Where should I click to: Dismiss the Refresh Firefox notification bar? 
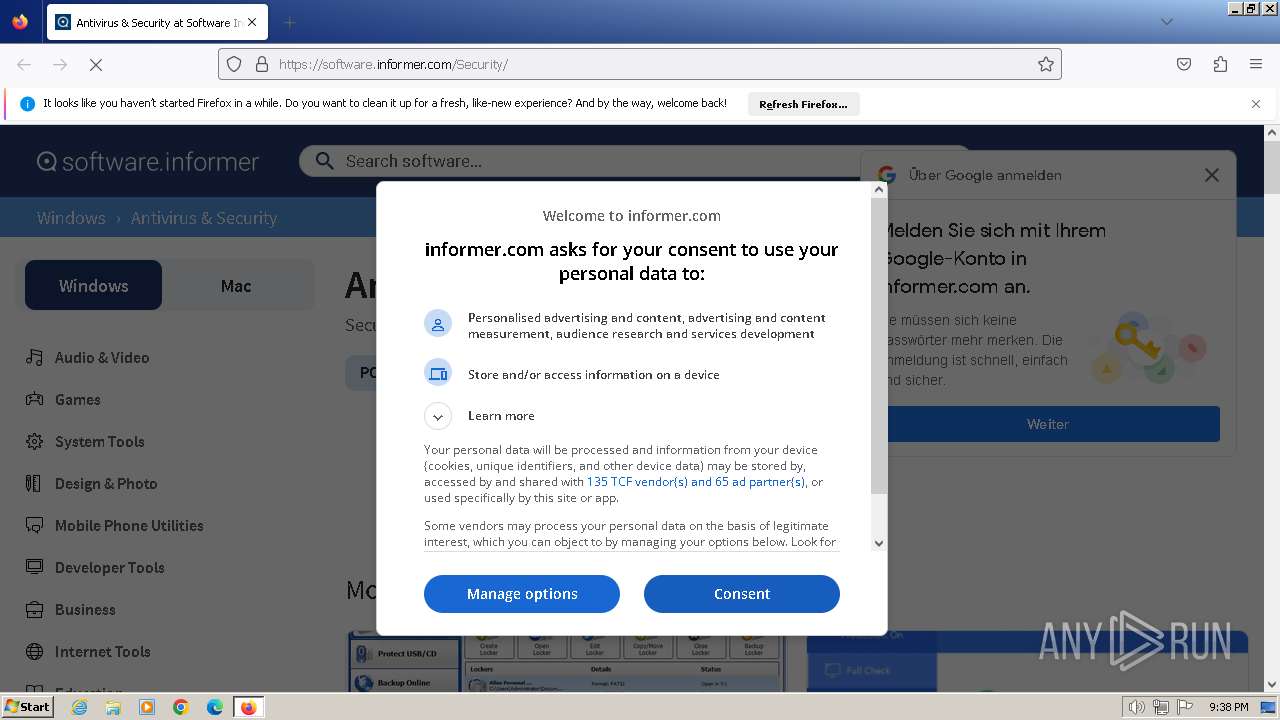pyautogui.click(x=1256, y=104)
